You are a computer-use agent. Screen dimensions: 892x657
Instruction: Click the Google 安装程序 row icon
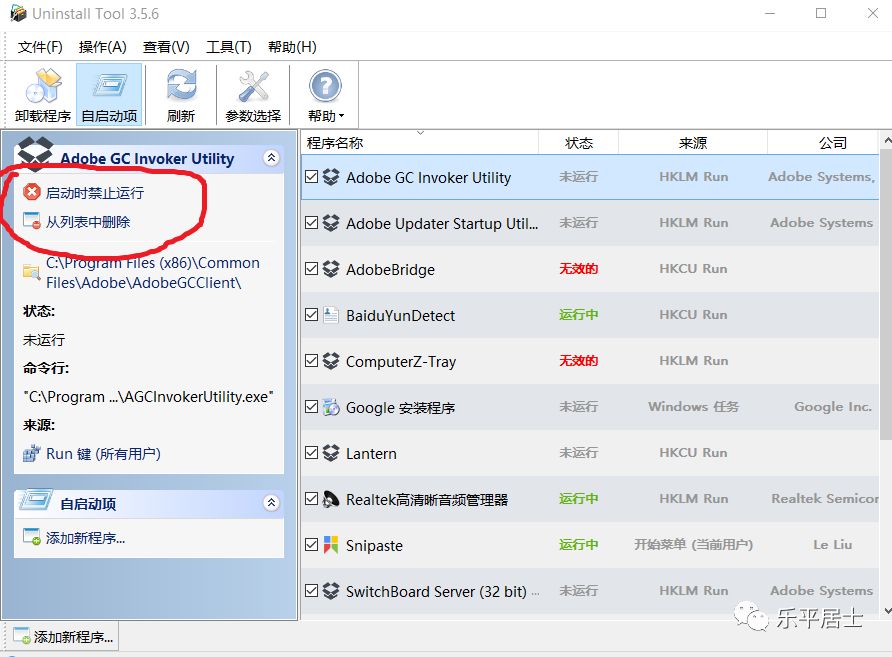[331, 407]
